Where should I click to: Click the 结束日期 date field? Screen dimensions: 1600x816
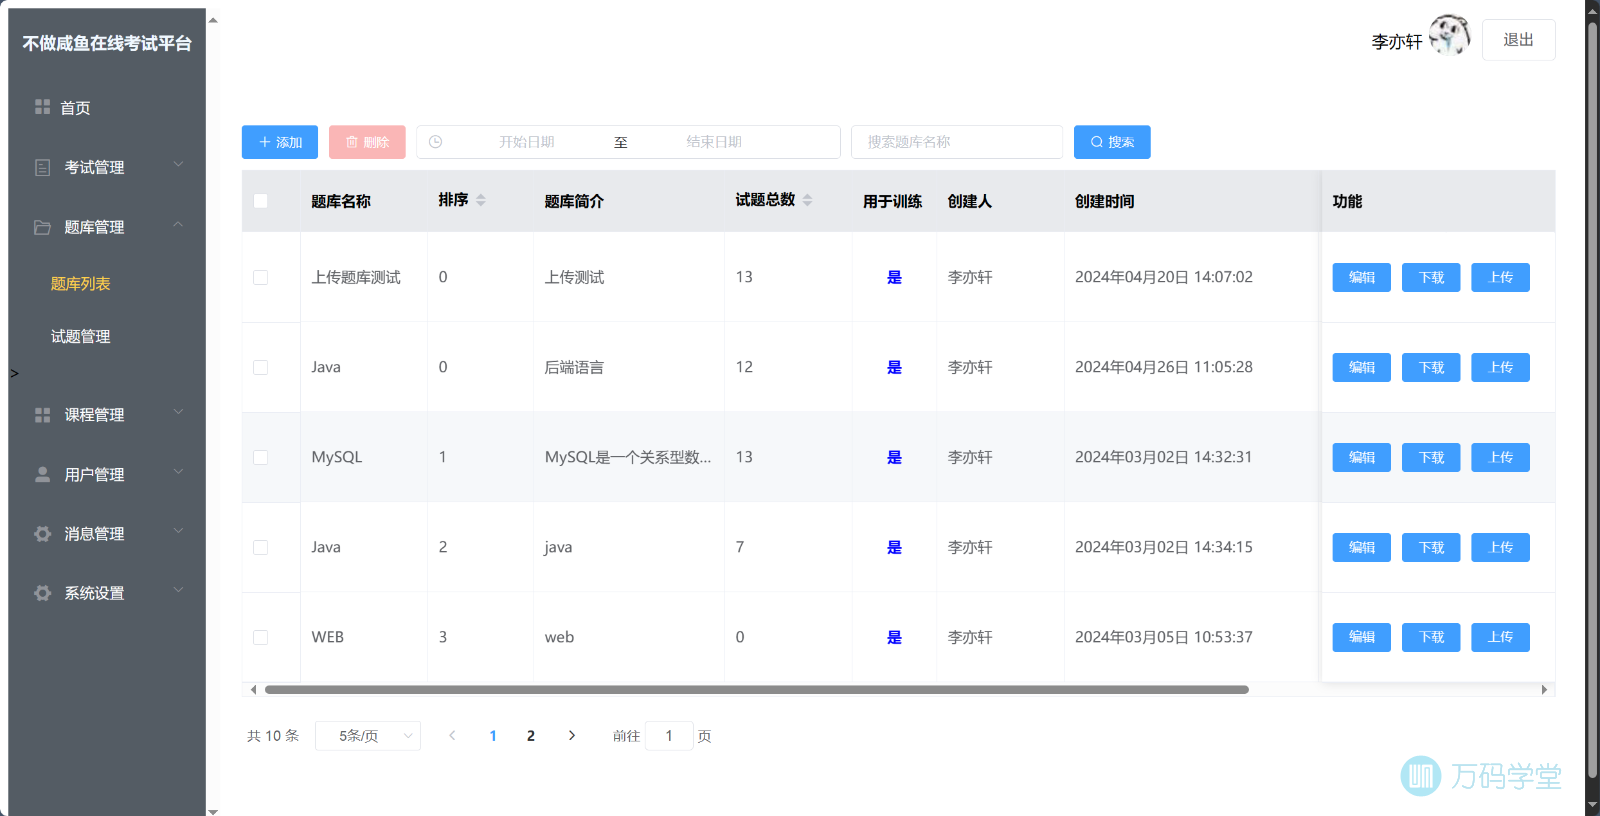click(x=714, y=142)
